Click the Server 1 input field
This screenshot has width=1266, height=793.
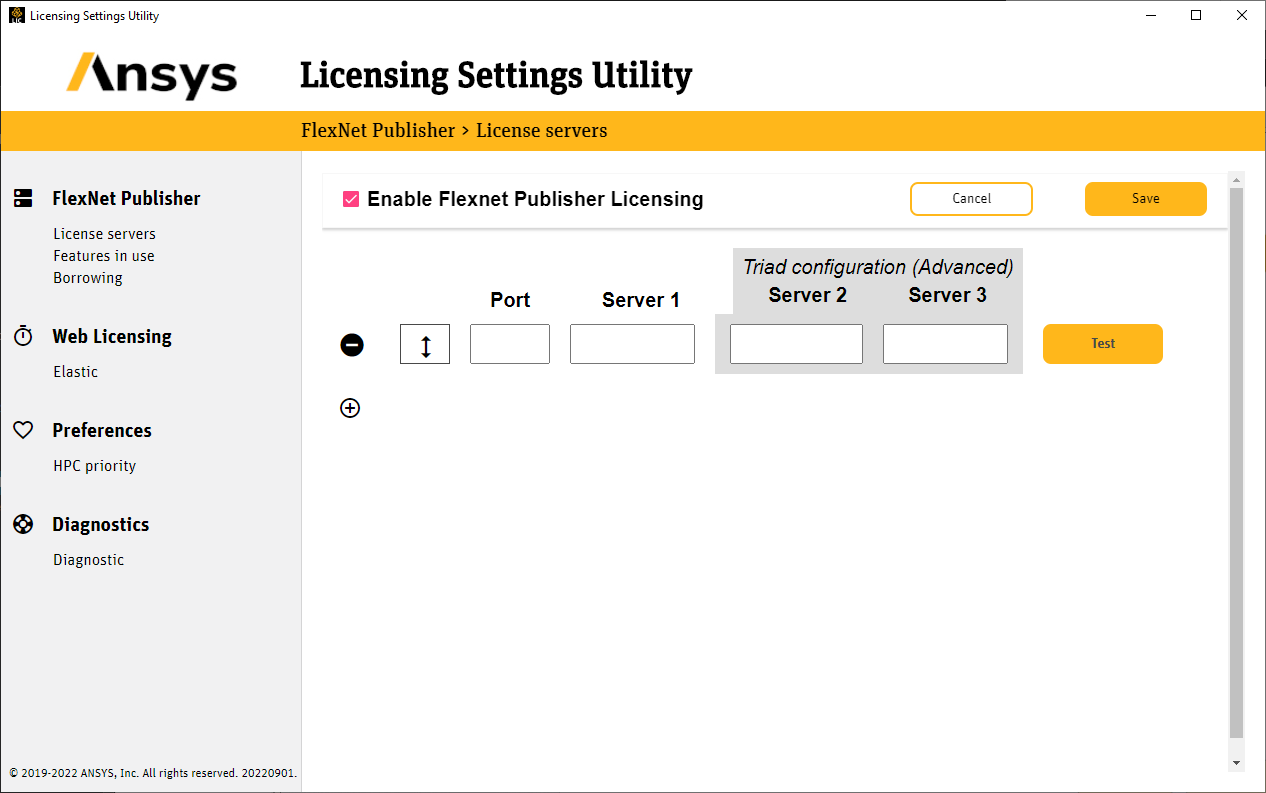(x=632, y=344)
